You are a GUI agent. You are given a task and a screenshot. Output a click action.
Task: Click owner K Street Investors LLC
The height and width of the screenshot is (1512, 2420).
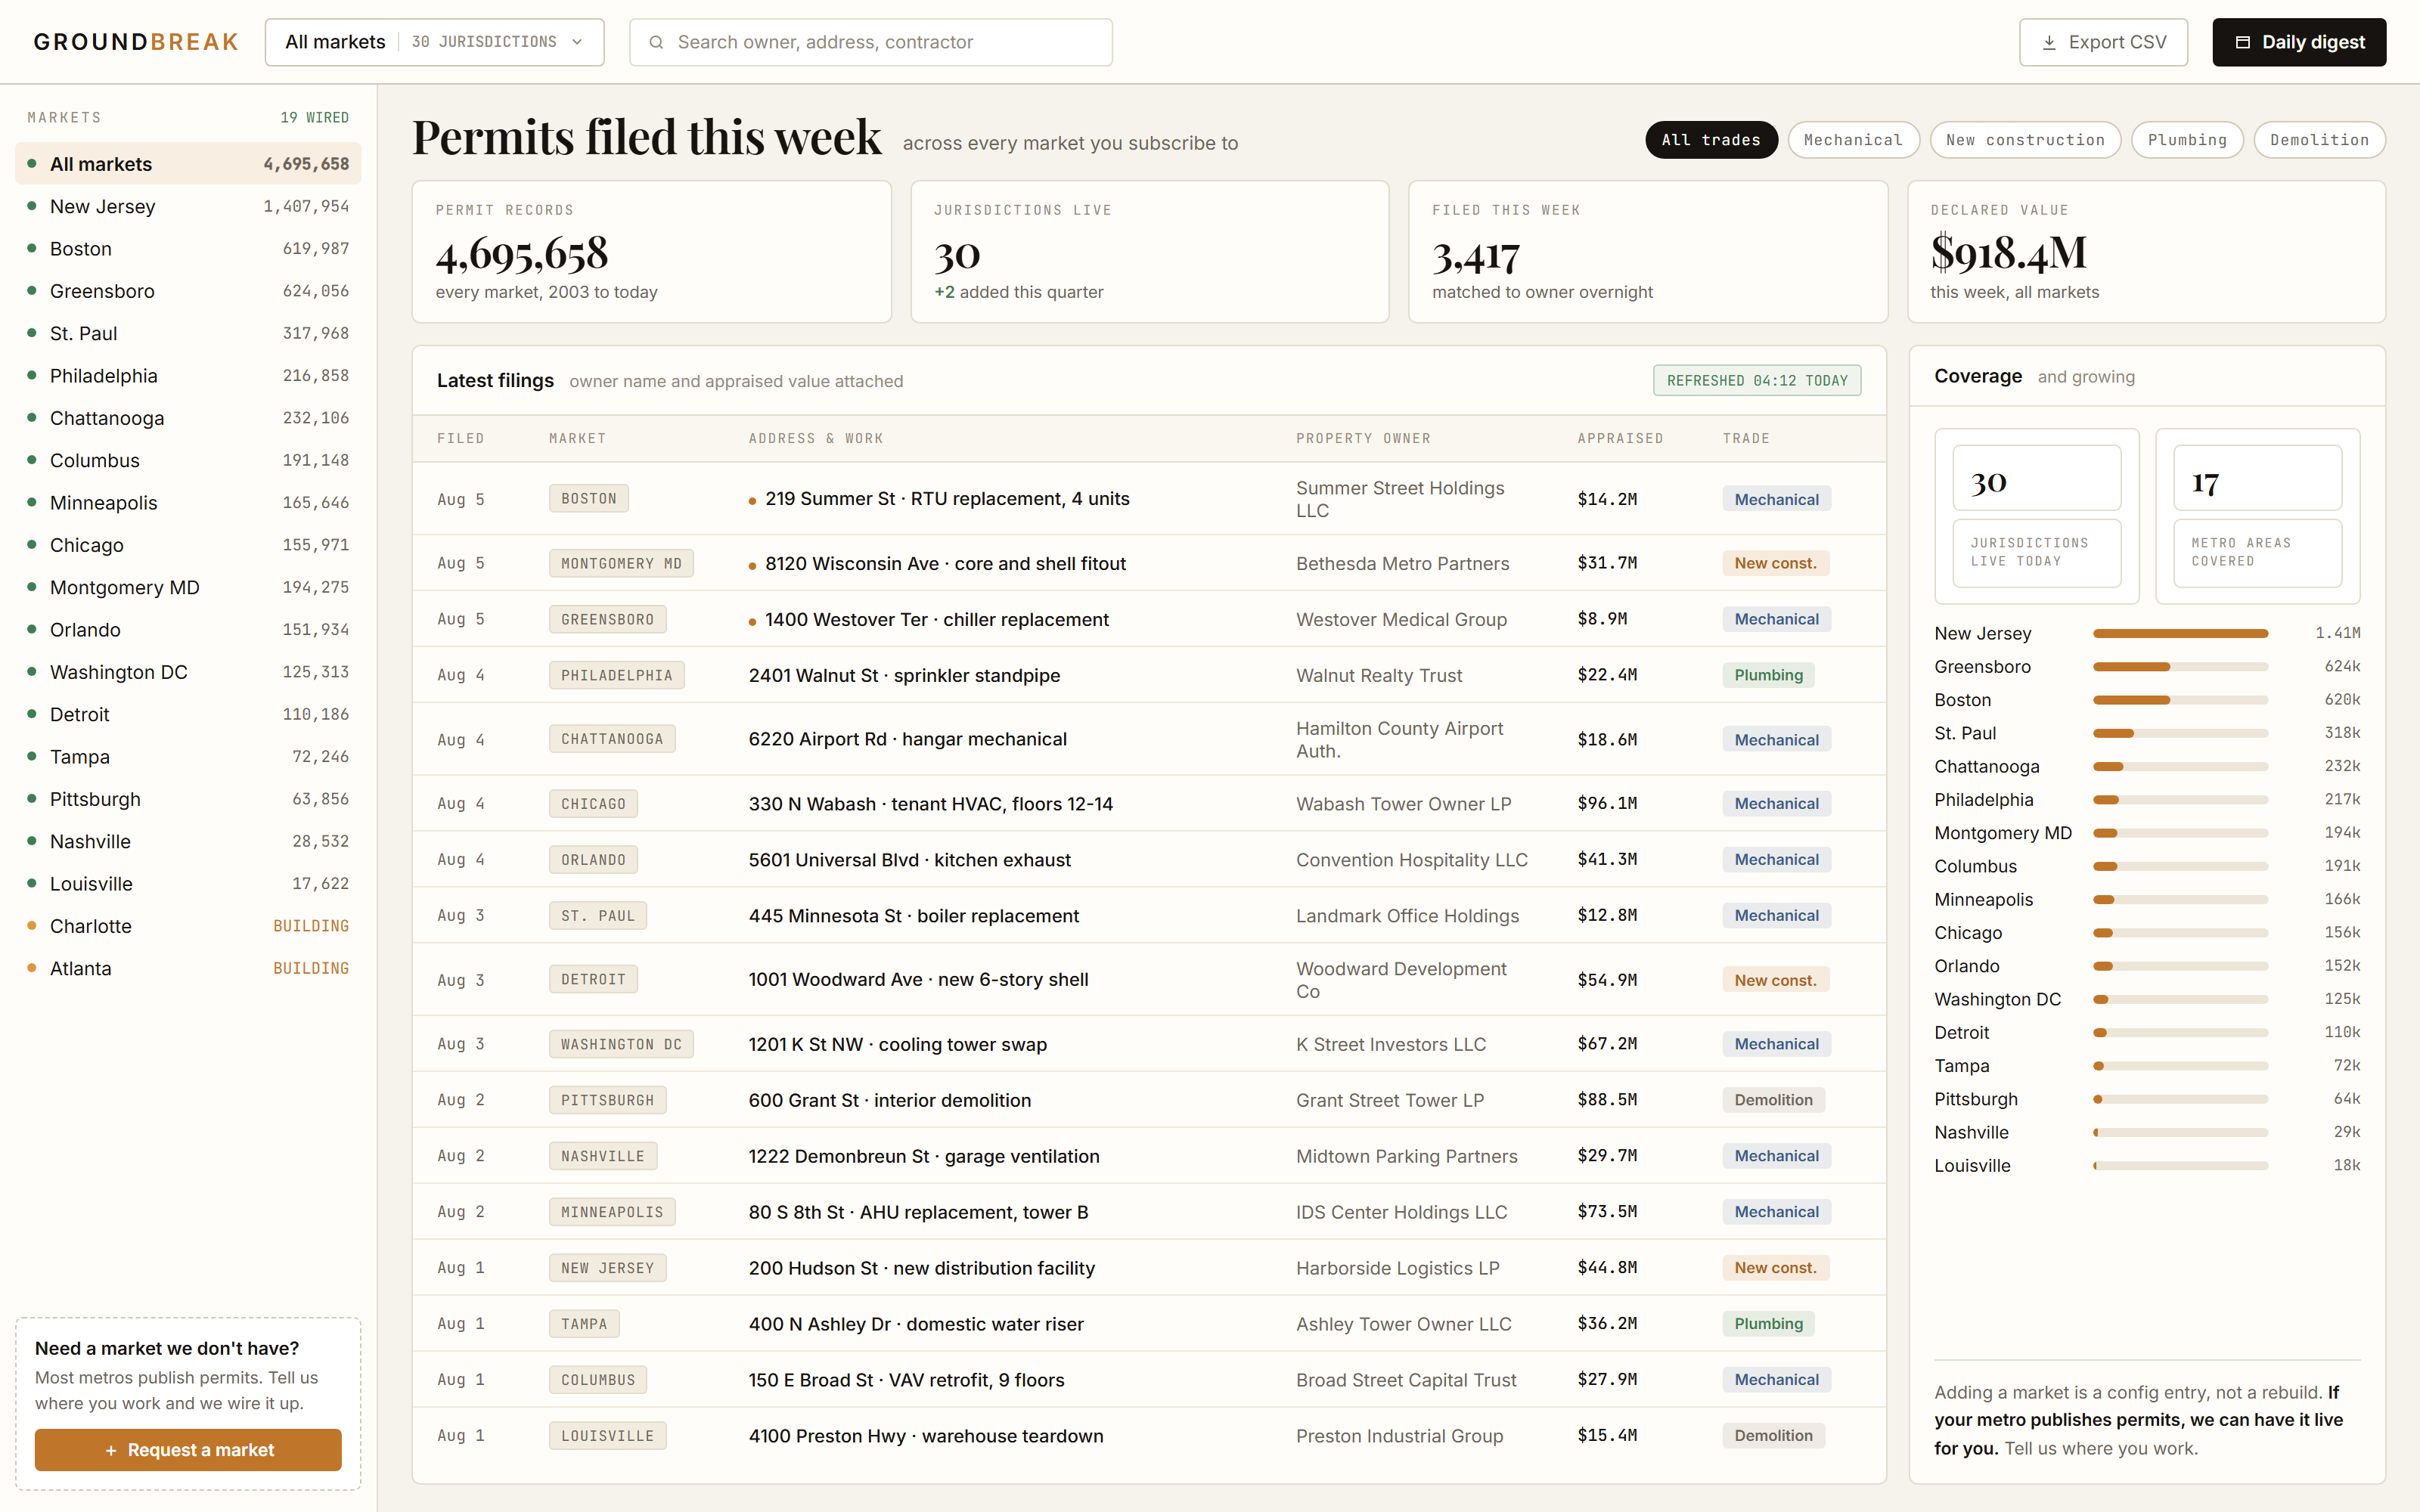coord(1390,1044)
